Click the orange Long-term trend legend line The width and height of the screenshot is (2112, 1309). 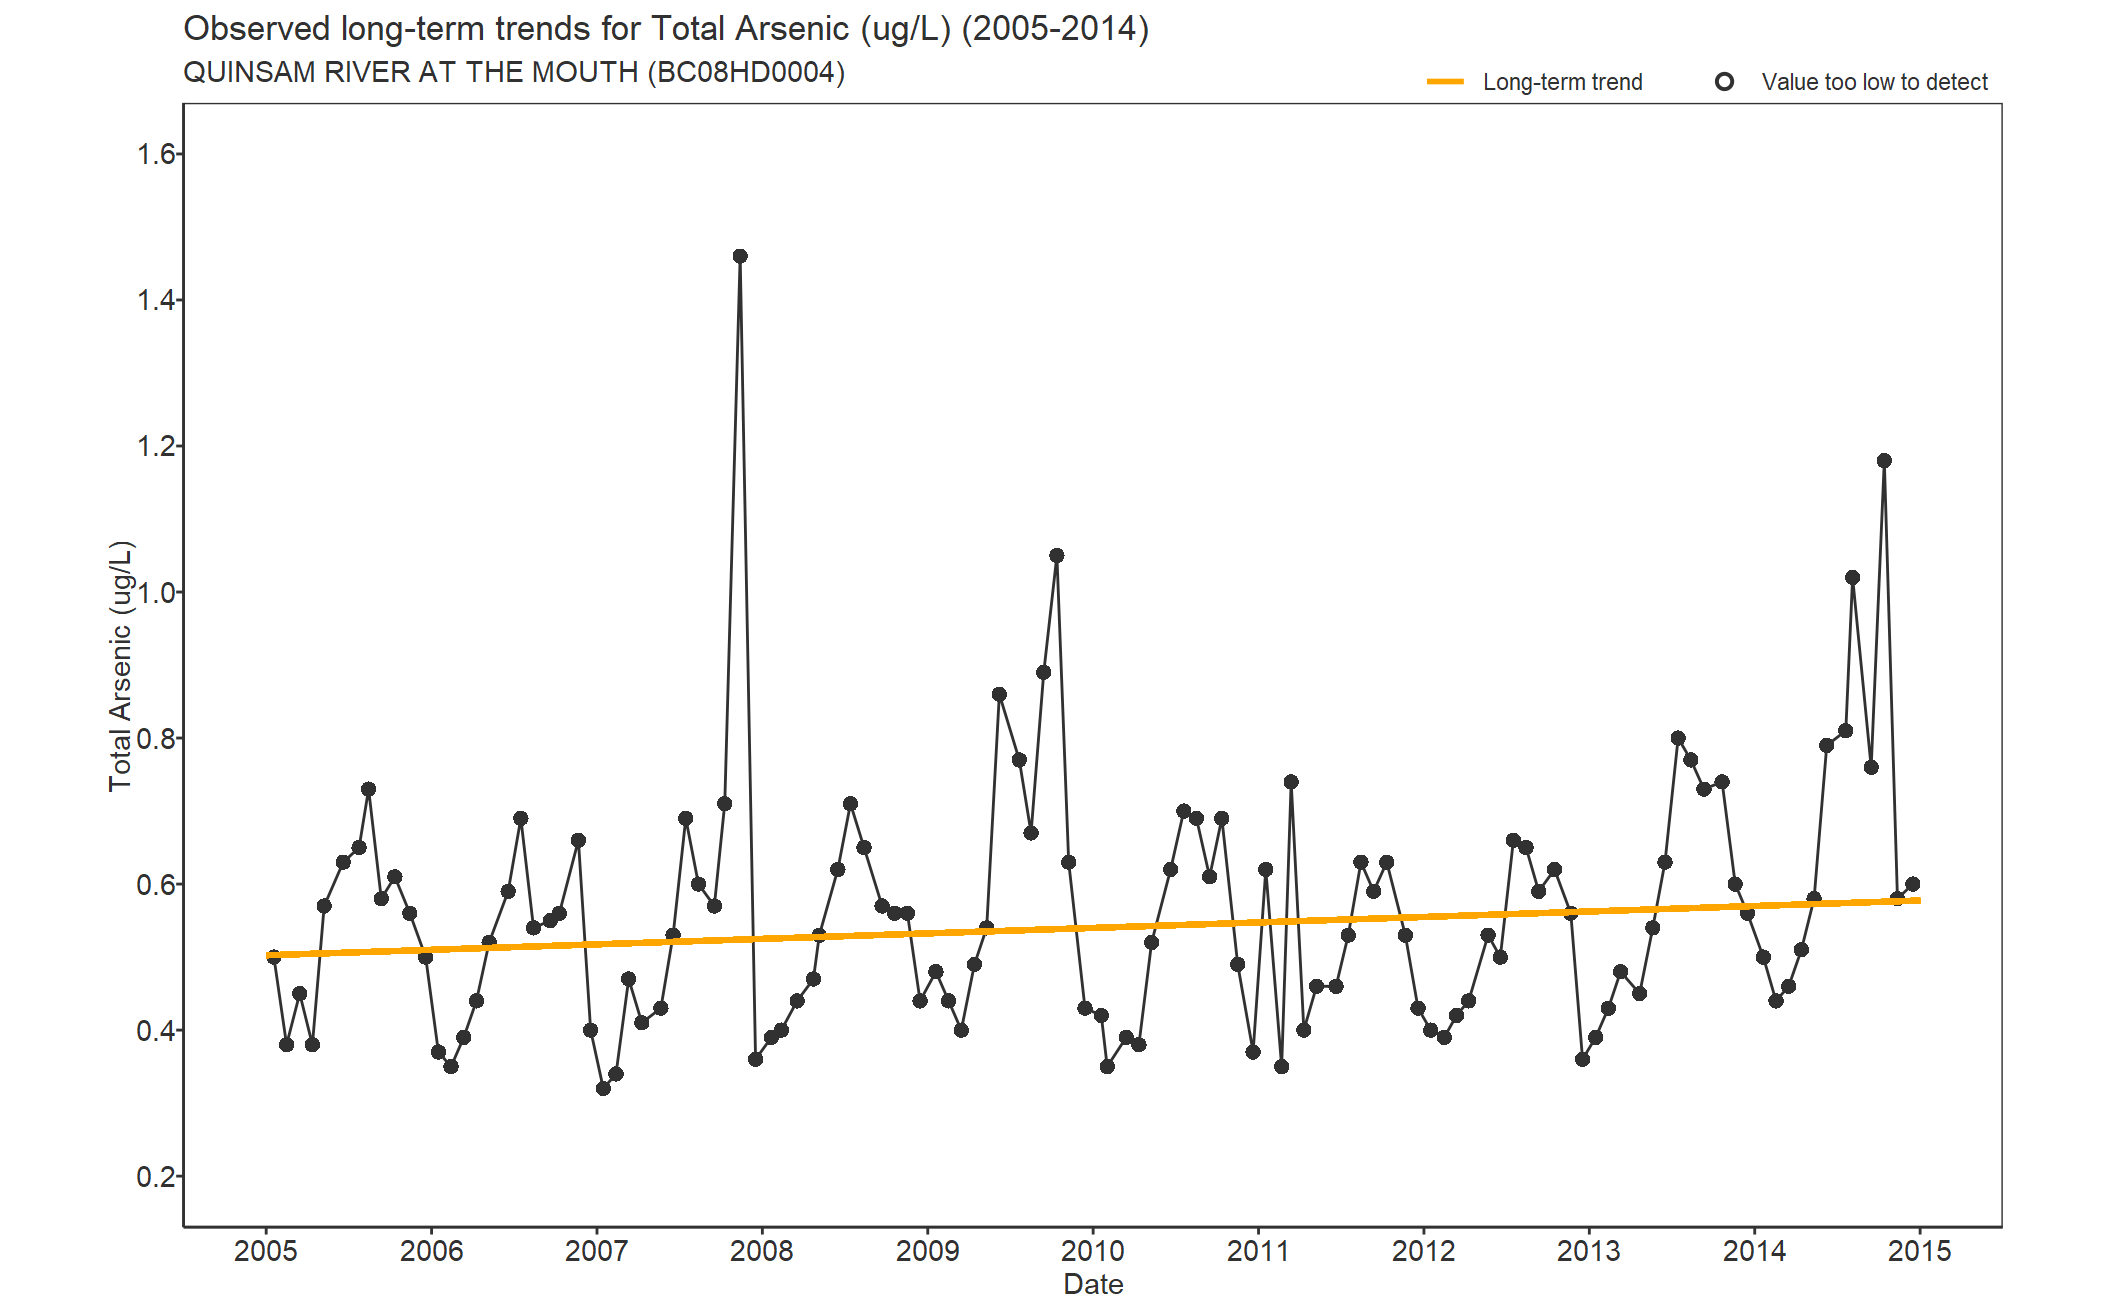[x=1445, y=82]
